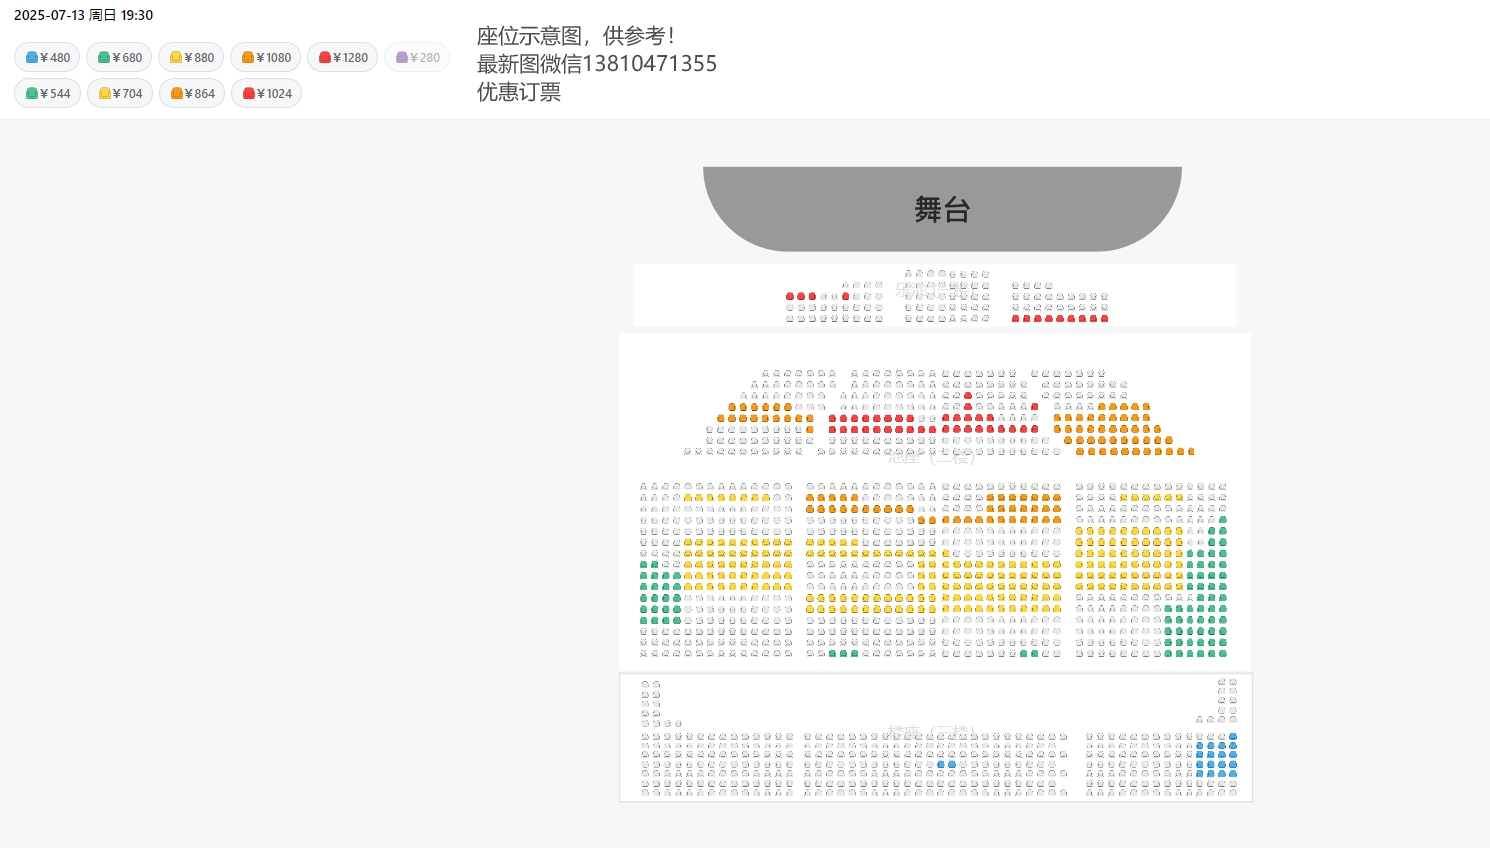Pick the left blue seat in balcony center
This screenshot has width=1490, height=854.
point(941,764)
